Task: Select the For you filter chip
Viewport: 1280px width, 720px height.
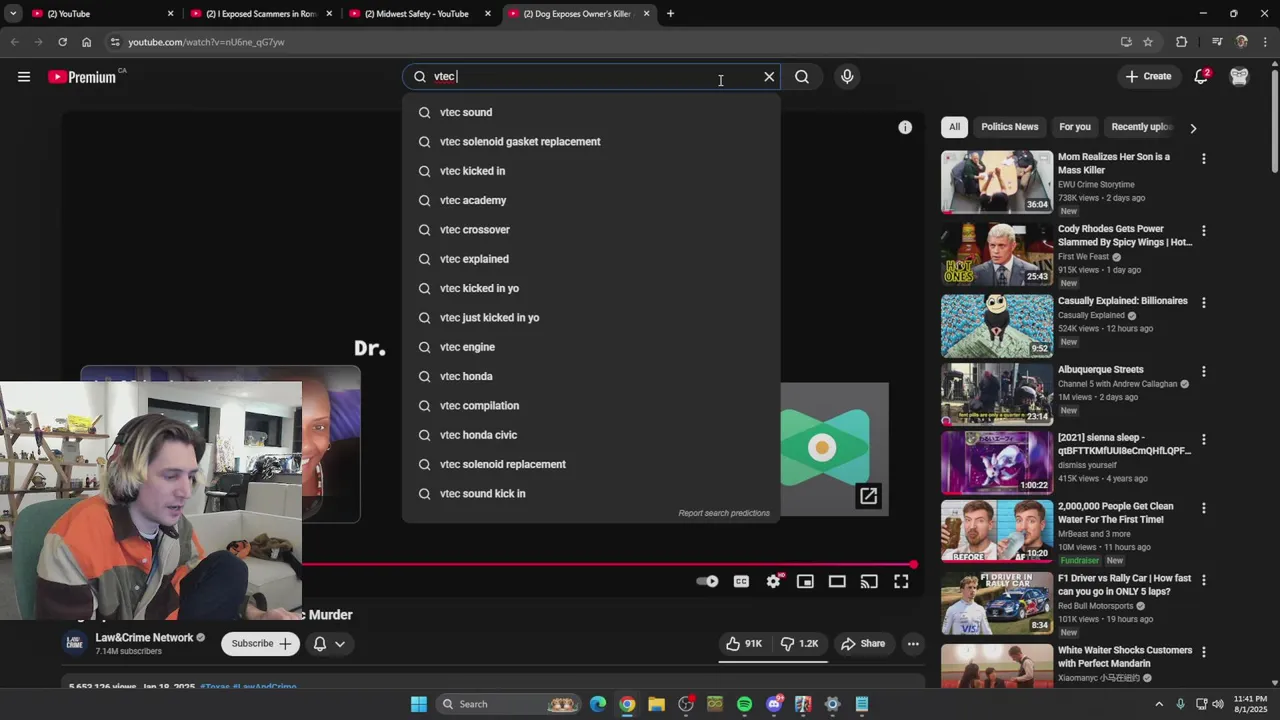Action: 1075,127
